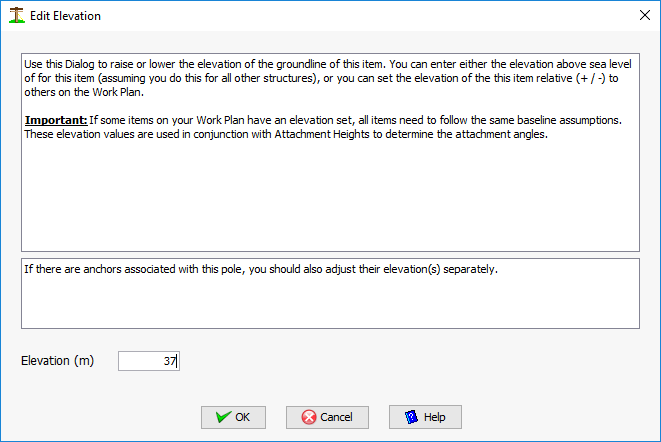Close the Edit Elevation dialog
The width and height of the screenshot is (661, 442).
[x=645, y=16]
